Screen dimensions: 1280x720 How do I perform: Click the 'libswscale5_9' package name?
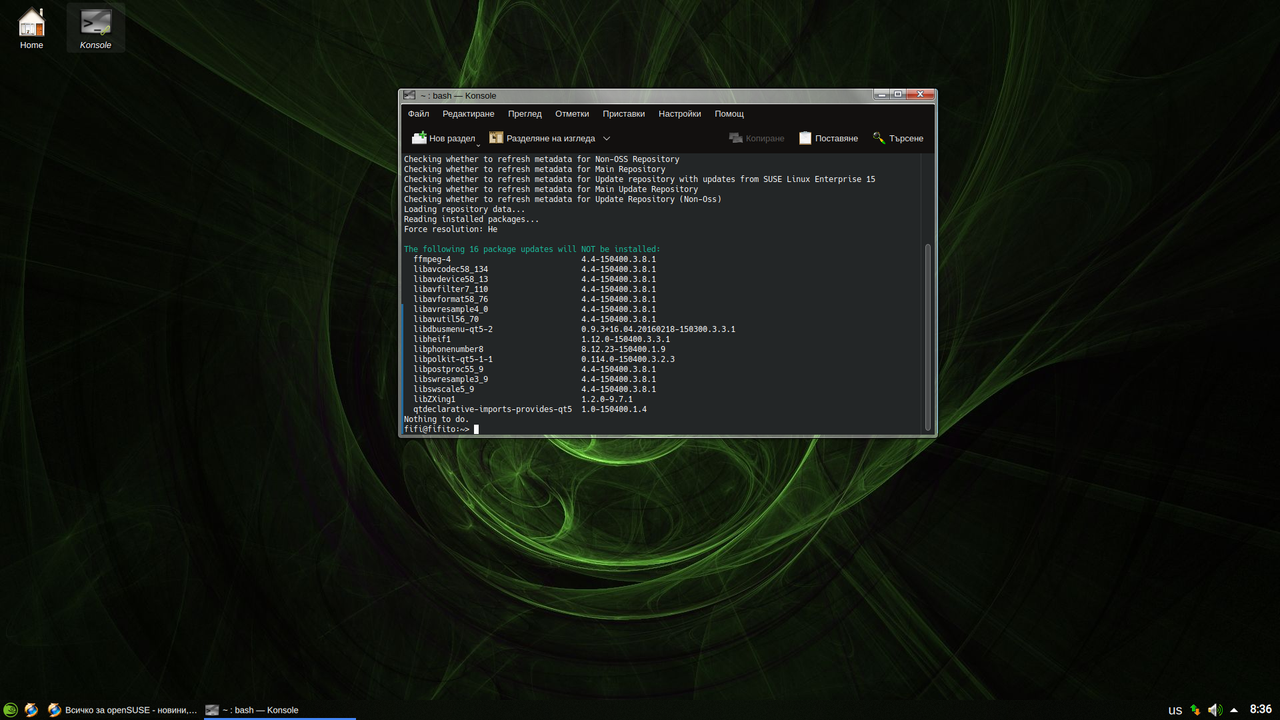pyautogui.click(x=444, y=389)
